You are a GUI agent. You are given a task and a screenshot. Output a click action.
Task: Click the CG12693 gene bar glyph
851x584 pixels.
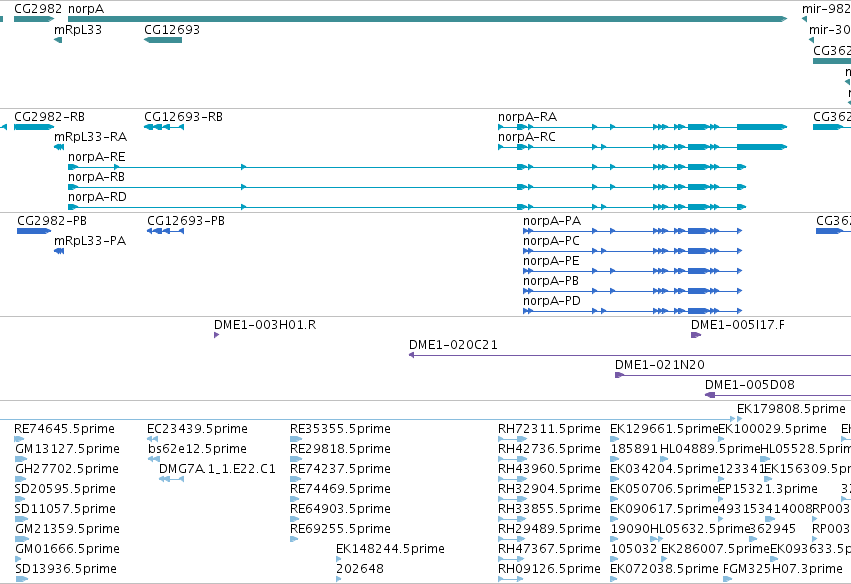pyautogui.click(x=163, y=40)
